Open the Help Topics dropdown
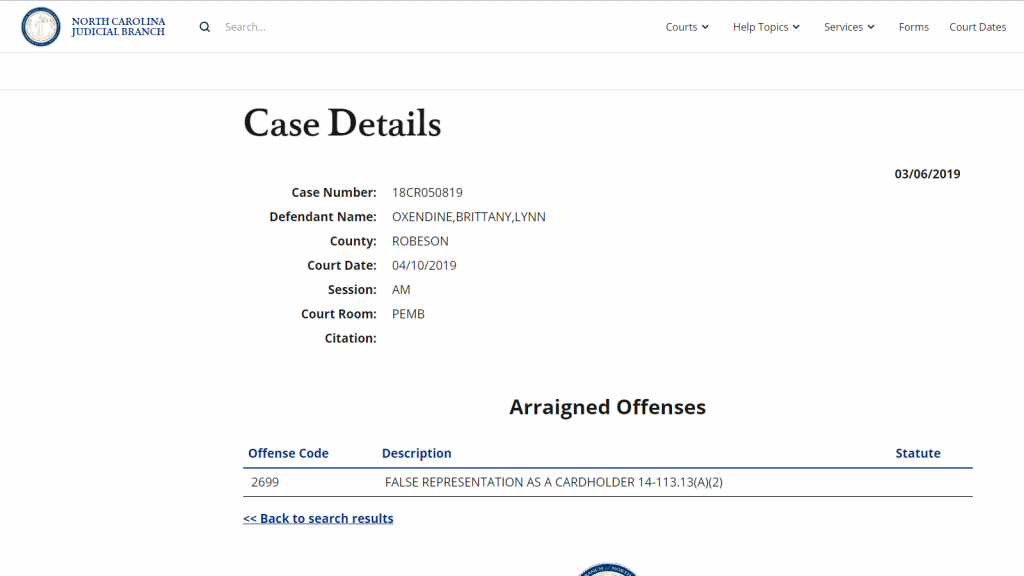This screenshot has height=576, width=1024. click(766, 27)
